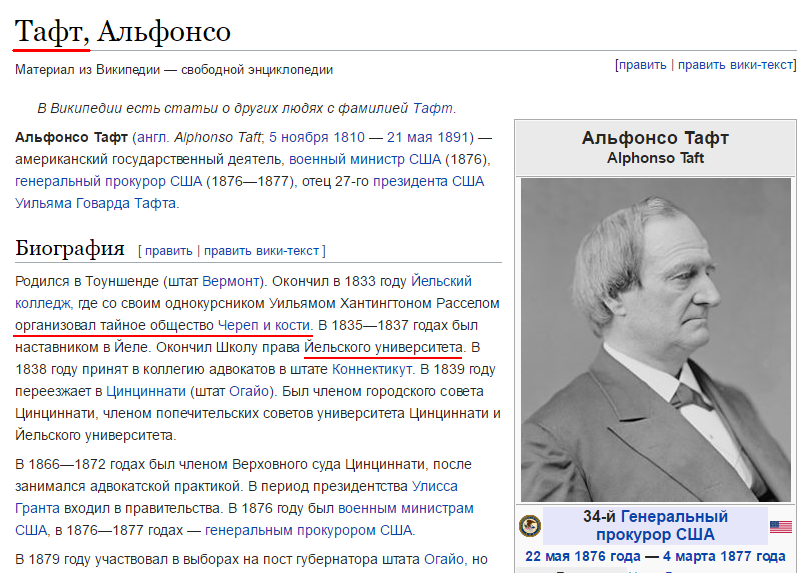Screen dimensions: 800x573
Task: Open the '1891' year link
Action: coord(454,137)
